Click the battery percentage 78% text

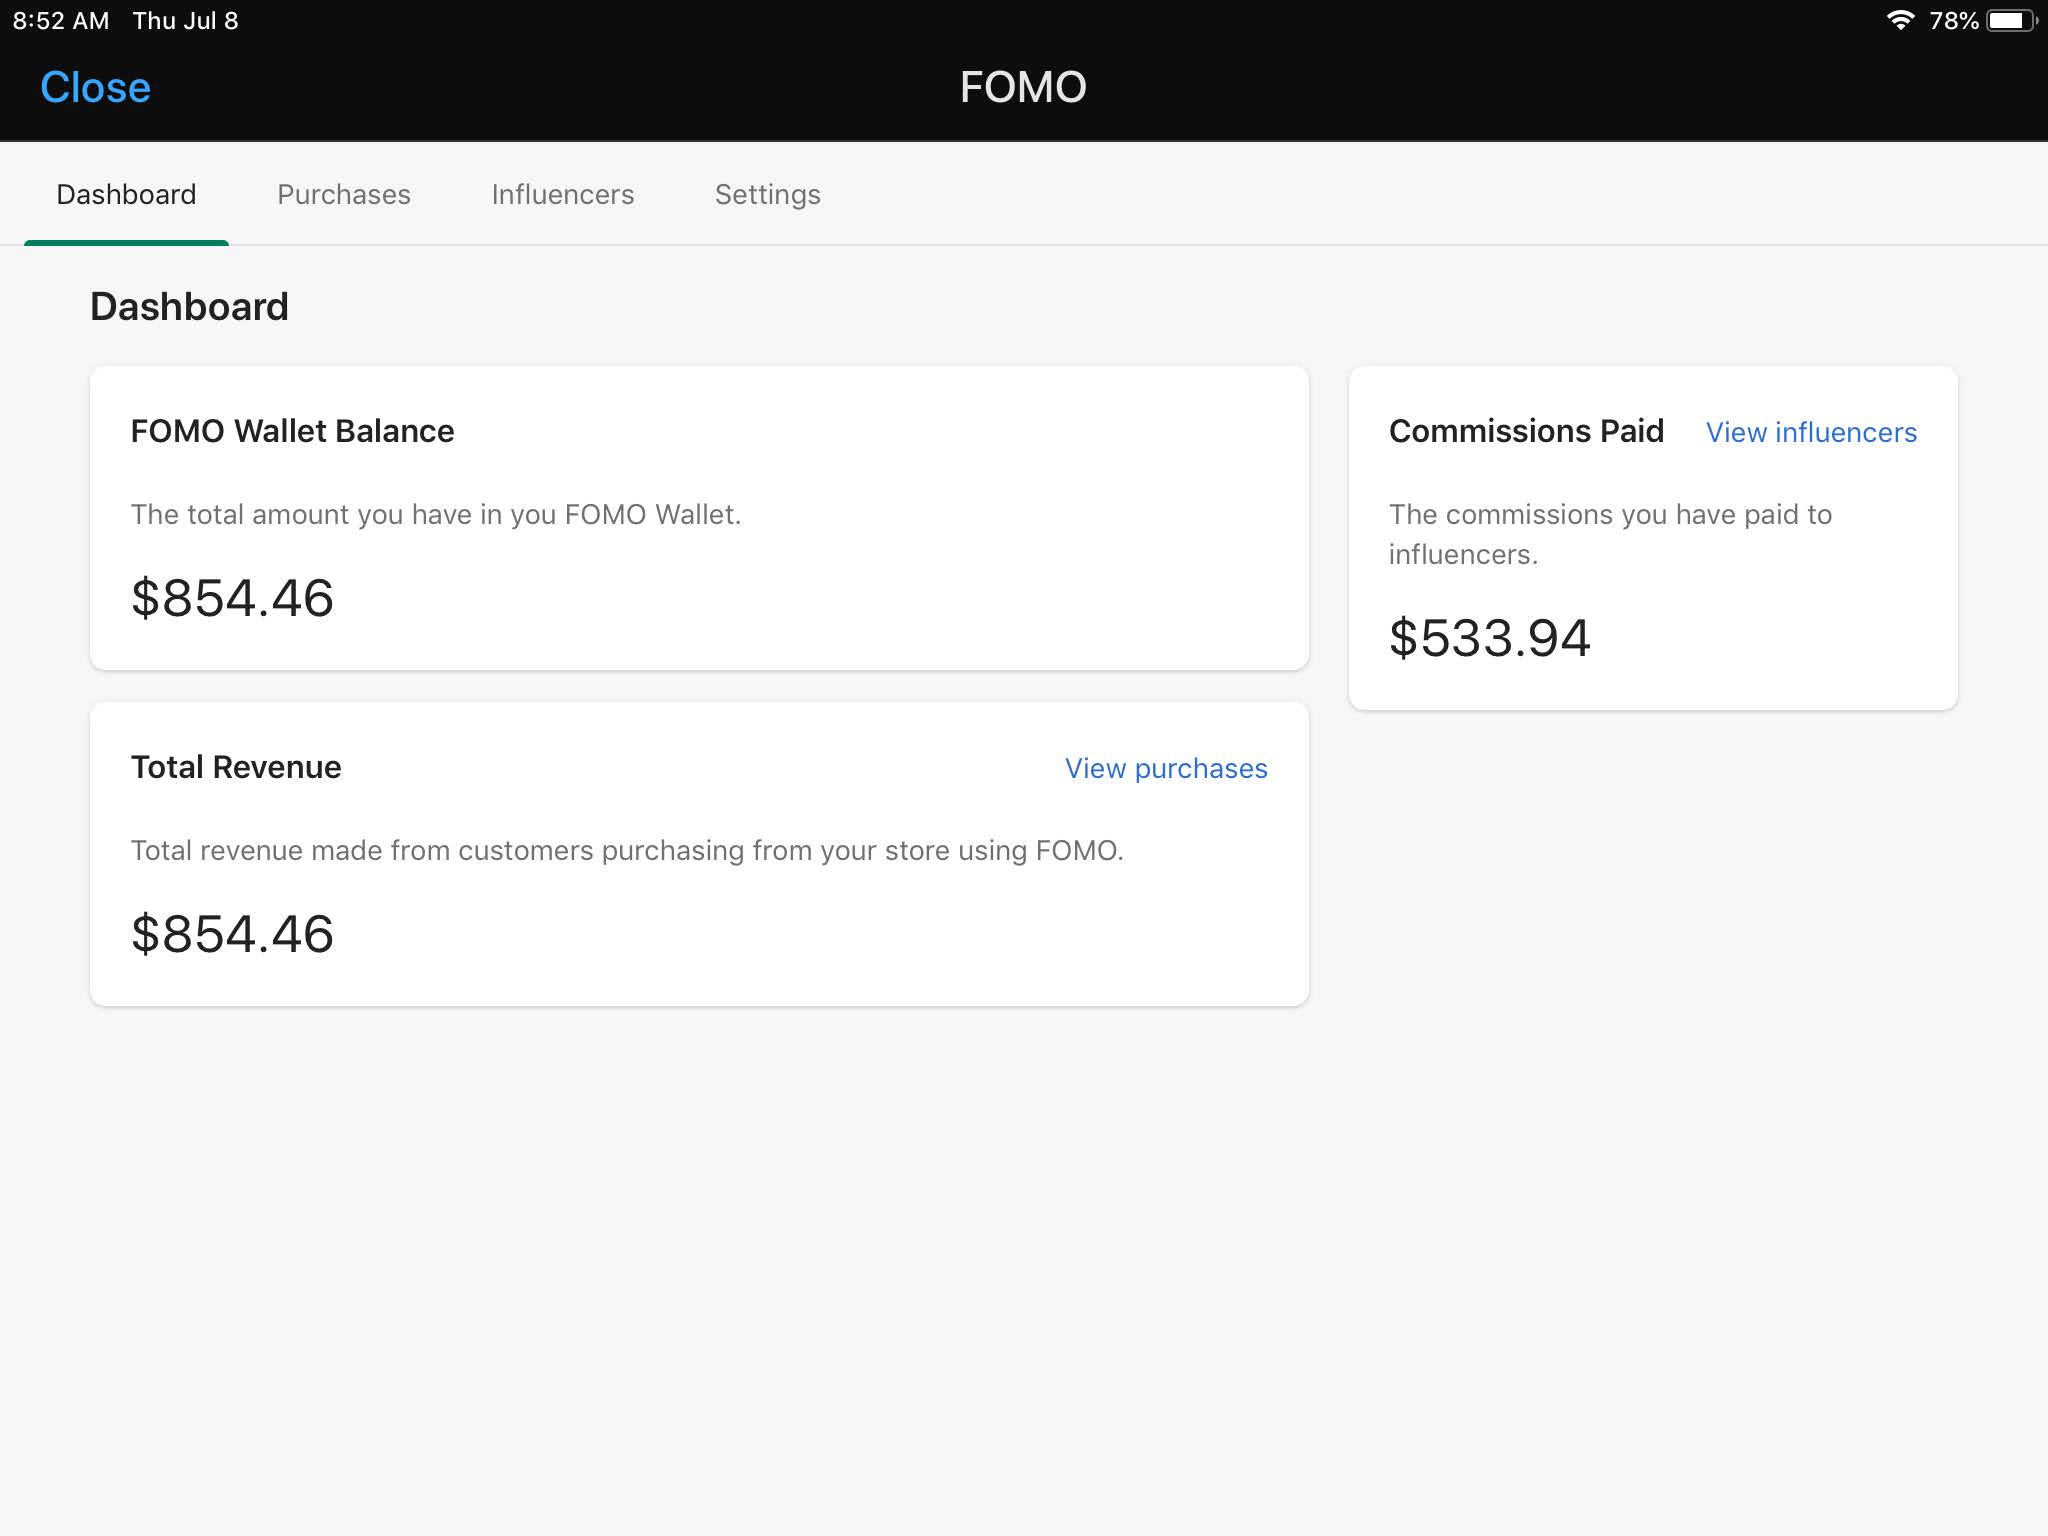(1953, 20)
